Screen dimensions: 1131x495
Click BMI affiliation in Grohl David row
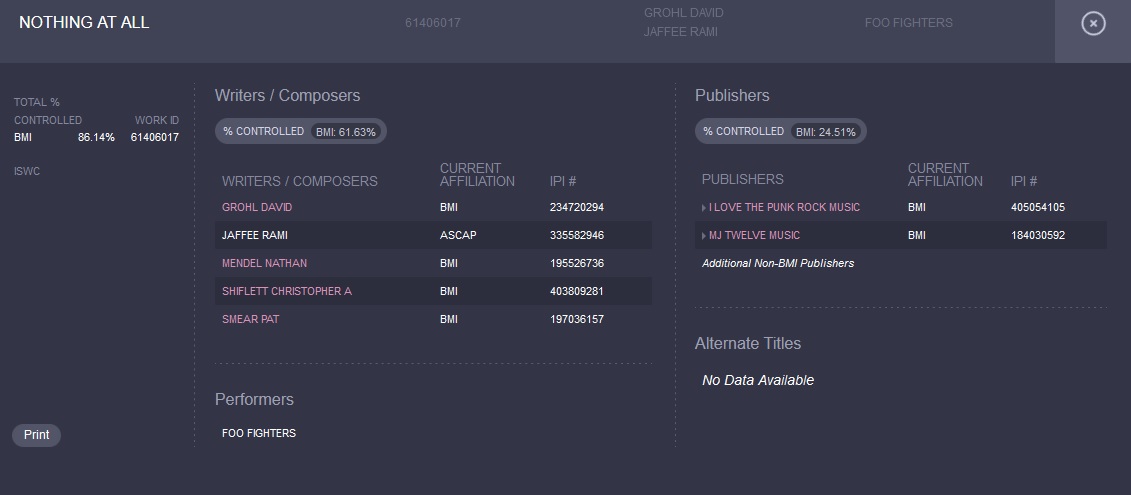(449, 208)
